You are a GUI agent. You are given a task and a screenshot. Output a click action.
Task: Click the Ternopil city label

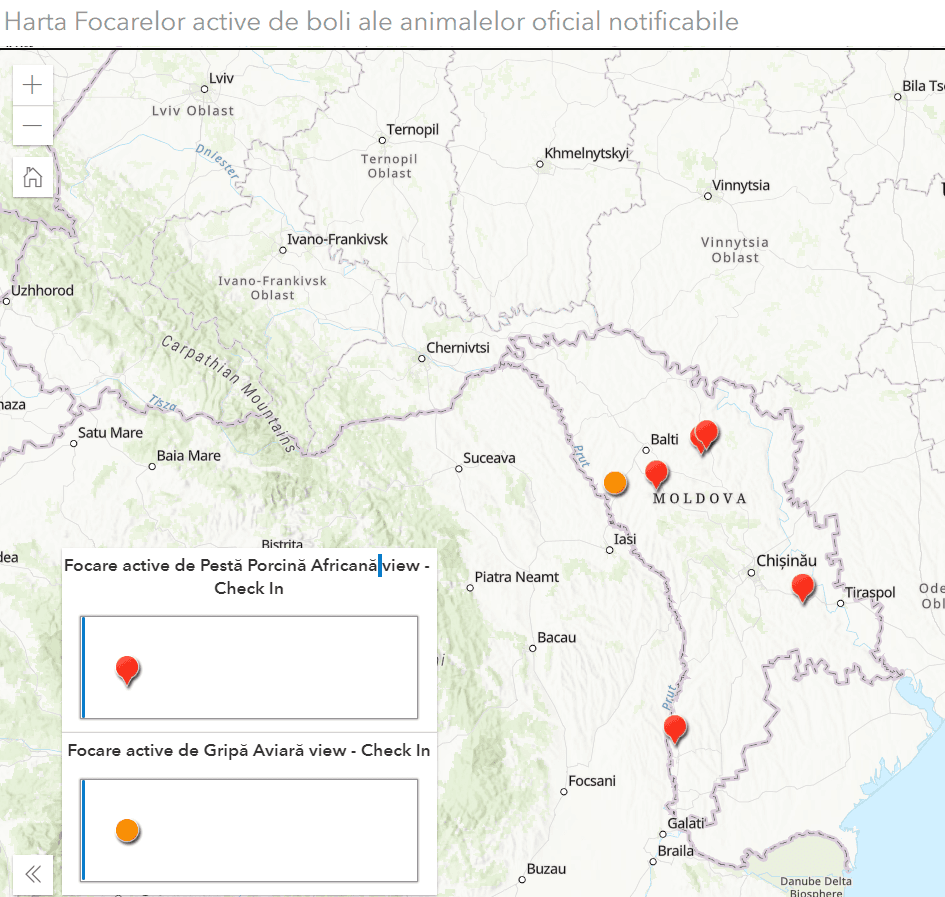412,130
